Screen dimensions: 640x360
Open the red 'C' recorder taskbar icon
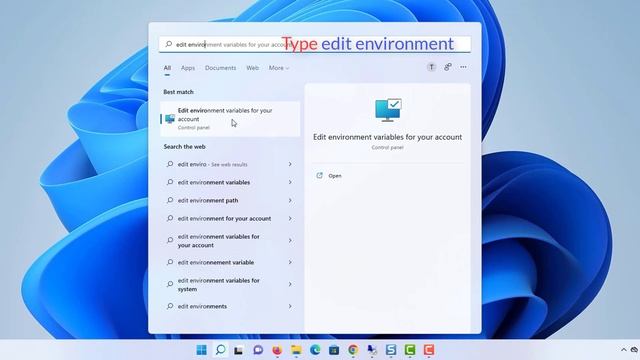click(x=429, y=350)
